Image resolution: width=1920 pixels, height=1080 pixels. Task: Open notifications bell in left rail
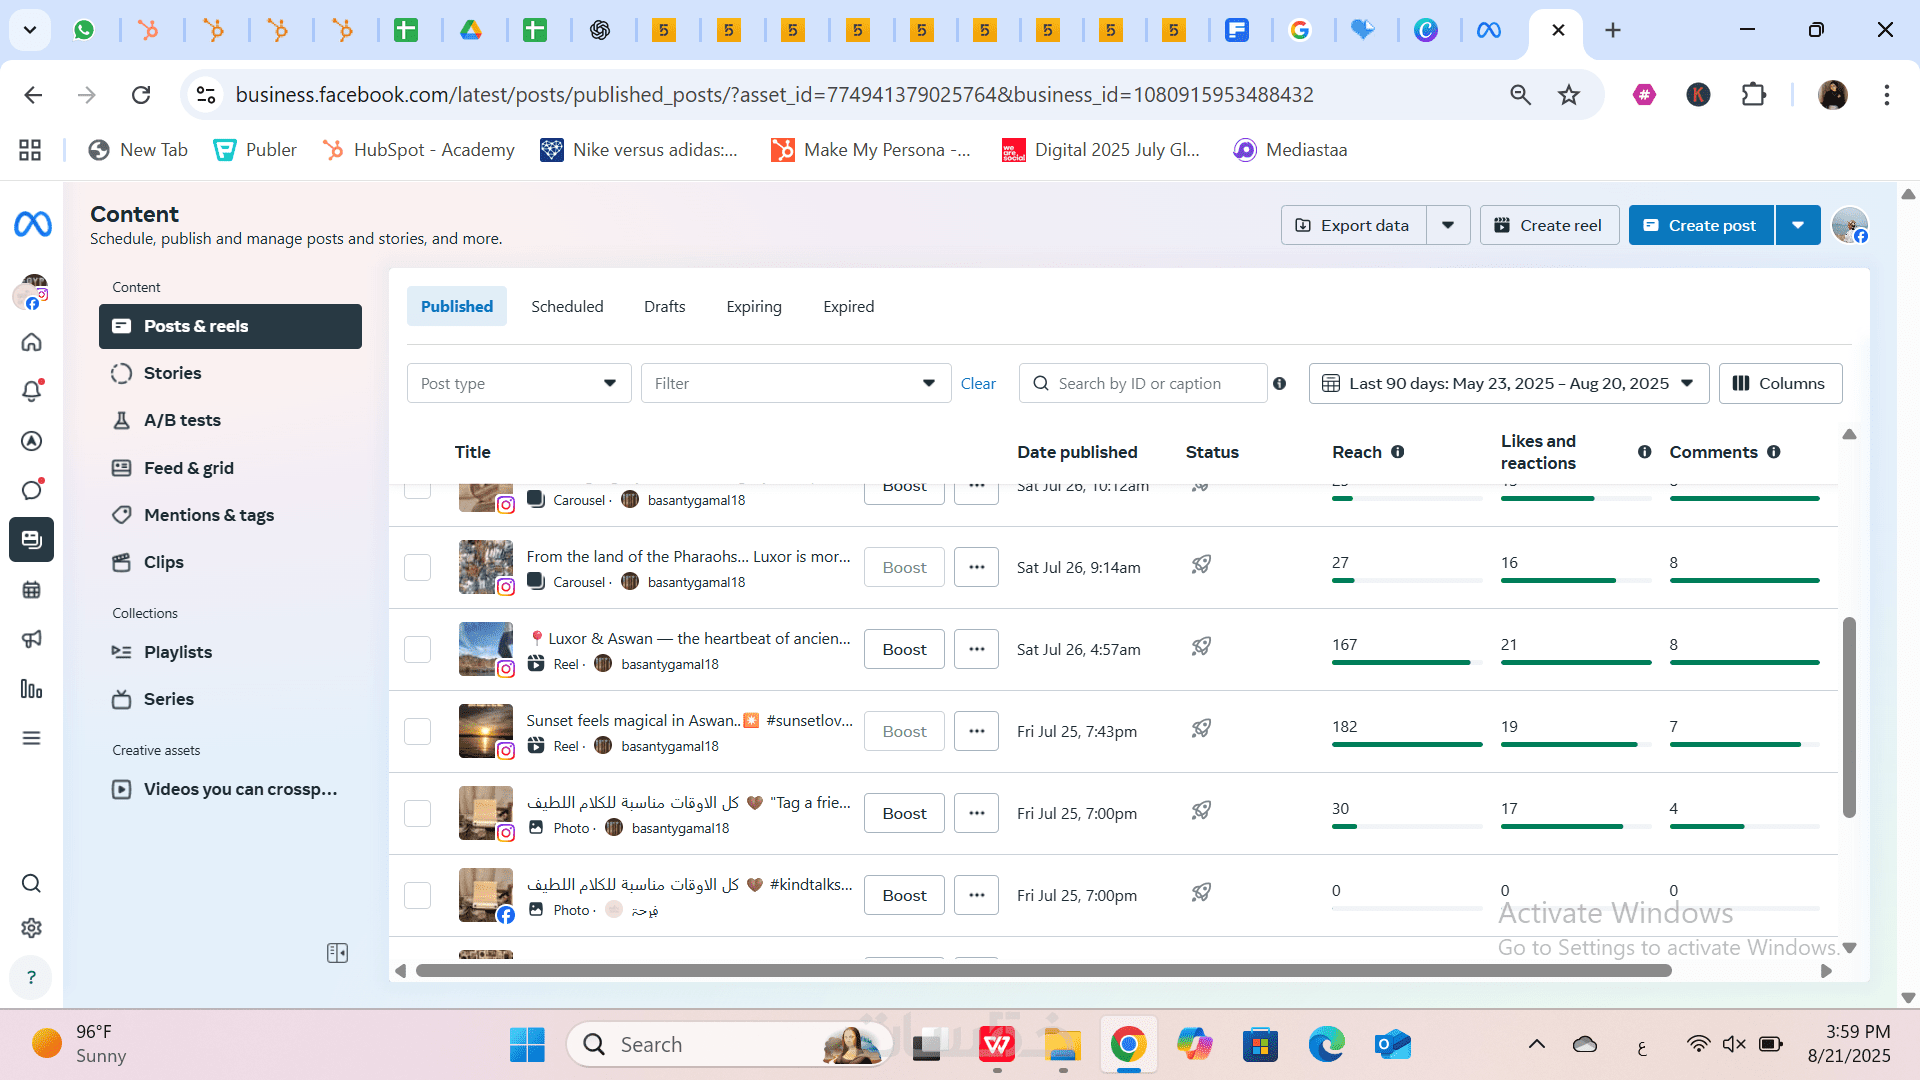click(32, 391)
